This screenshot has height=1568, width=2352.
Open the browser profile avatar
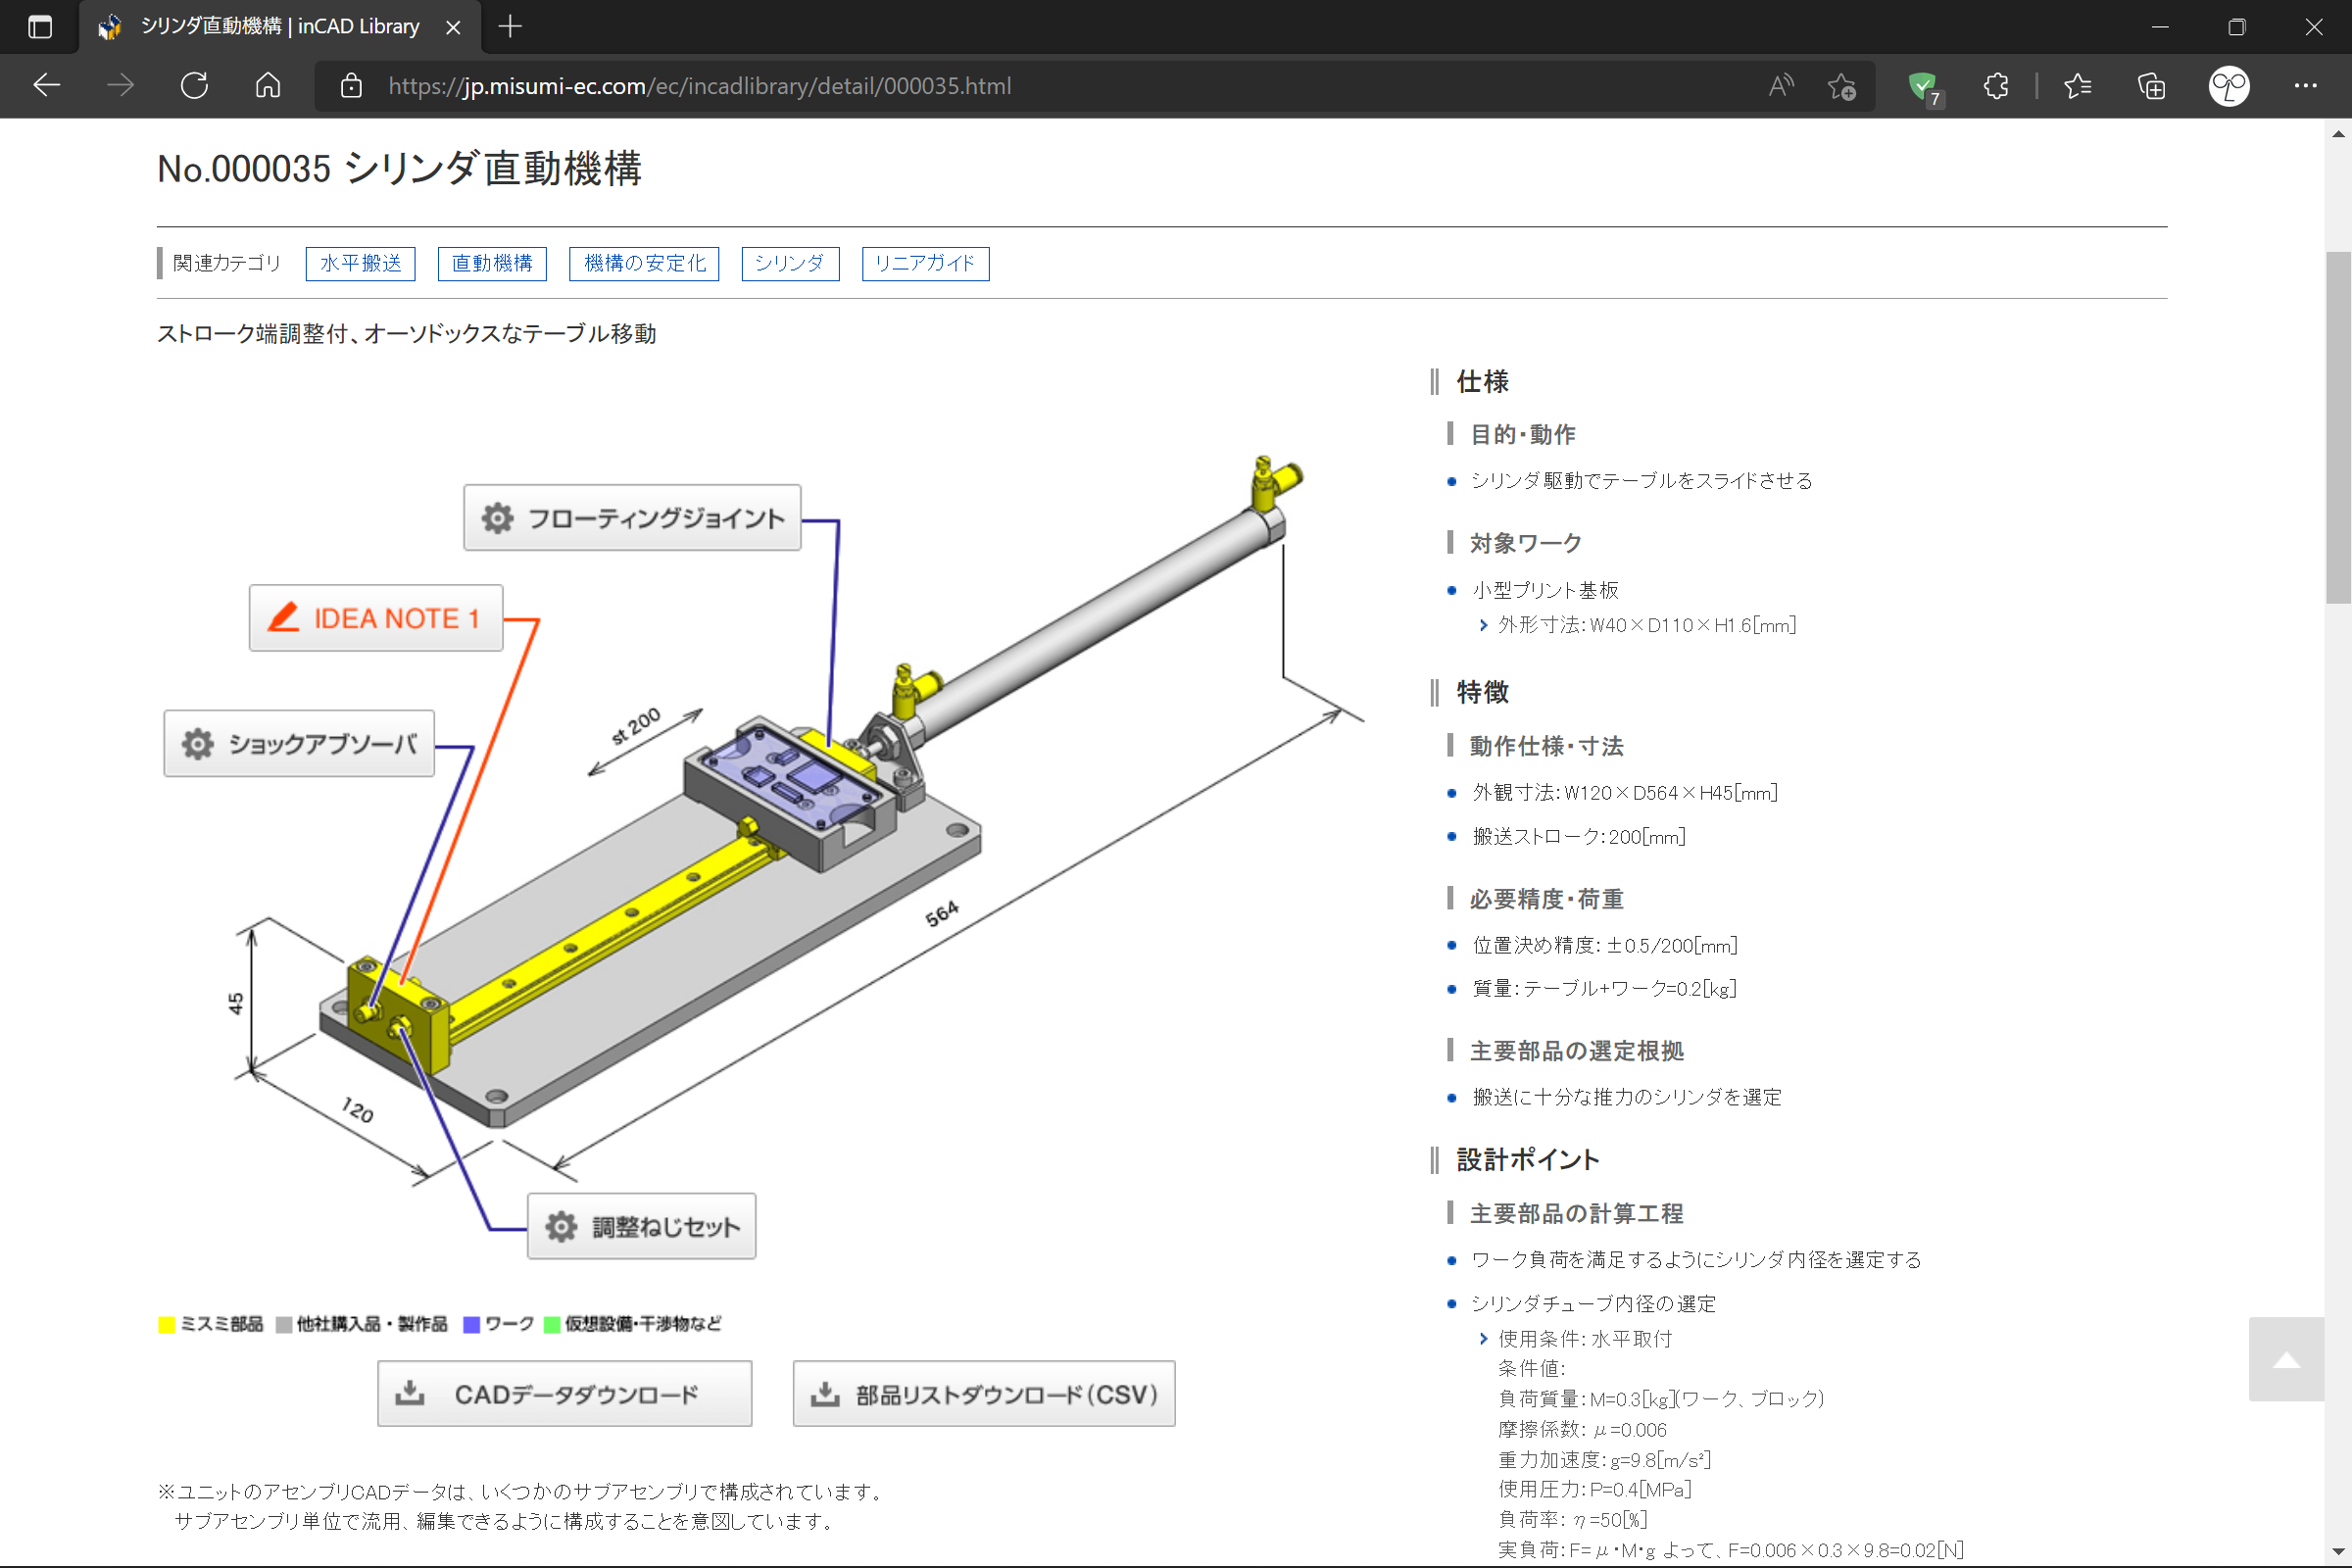pyautogui.click(x=2229, y=86)
